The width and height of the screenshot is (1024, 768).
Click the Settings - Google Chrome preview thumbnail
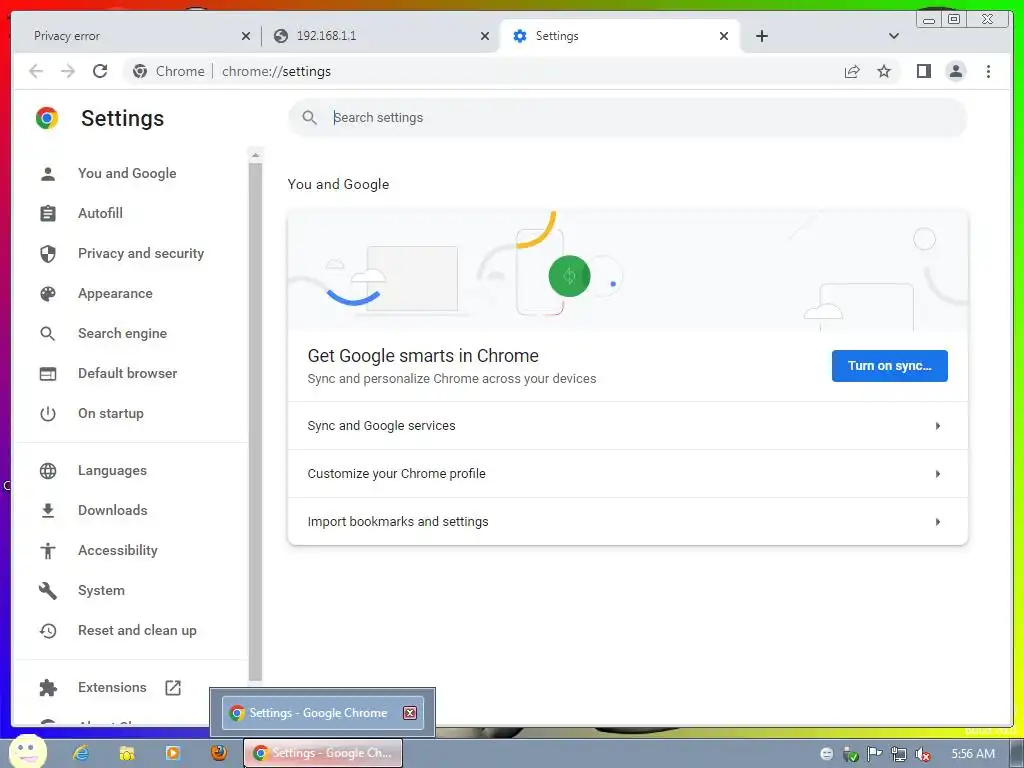pyautogui.click(x=323, y=712)
